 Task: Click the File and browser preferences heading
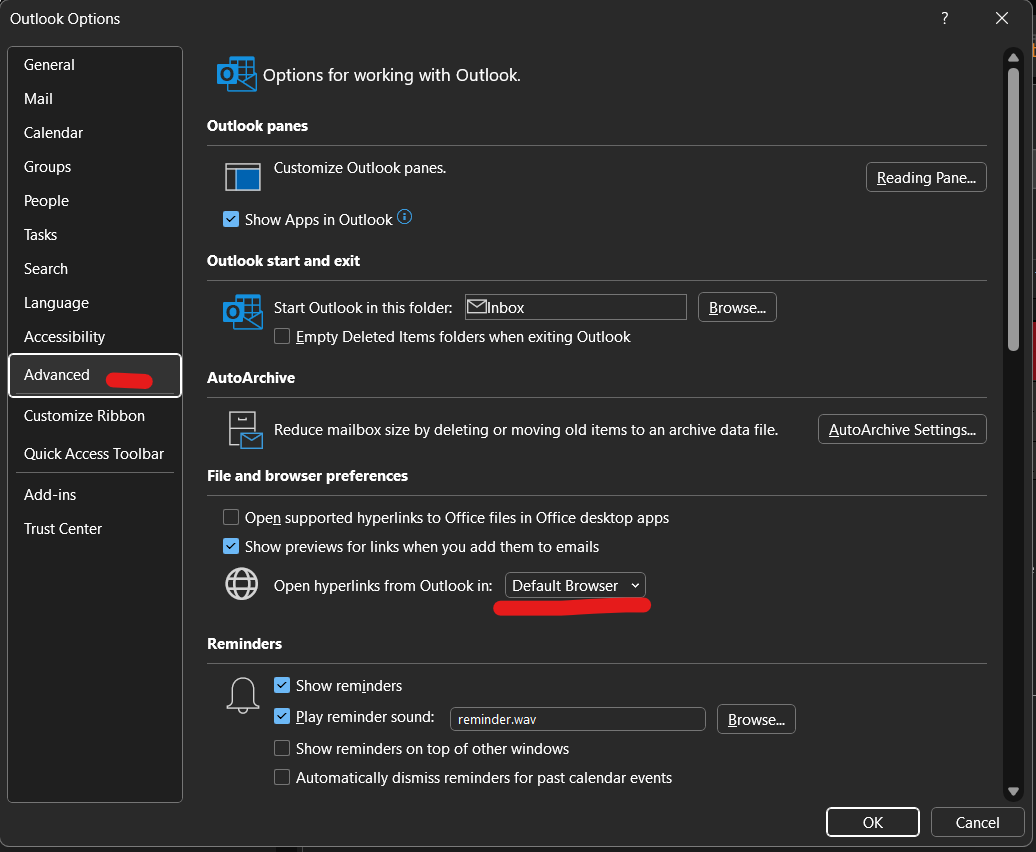tap(307, 476)
